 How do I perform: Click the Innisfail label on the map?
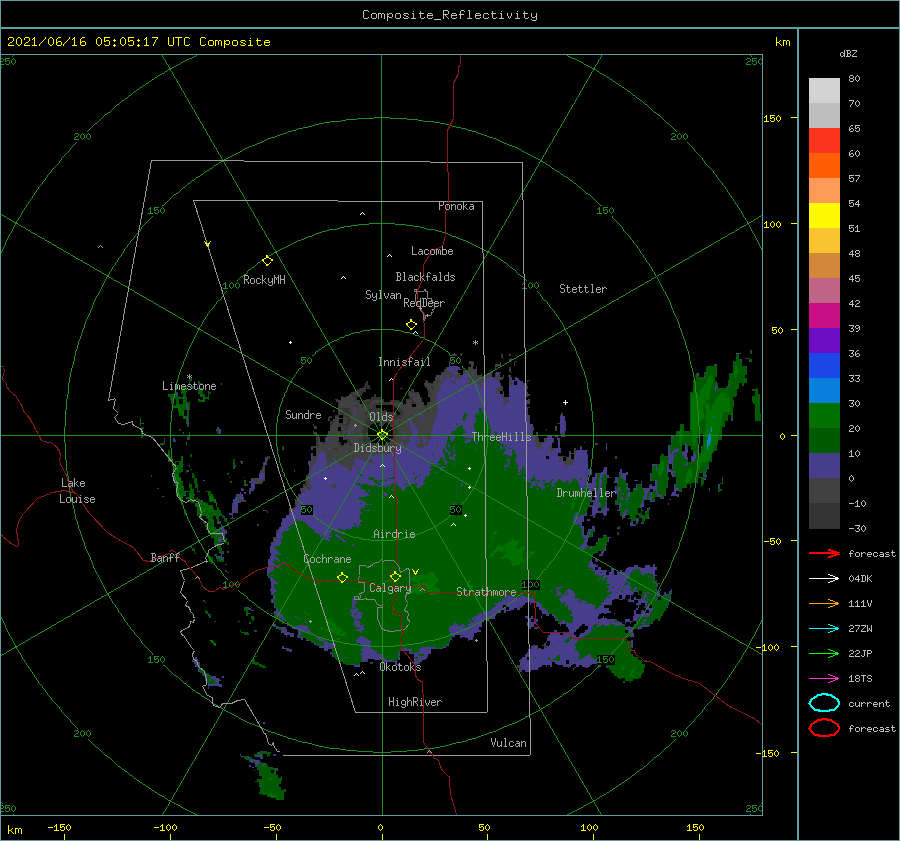(404, 362)
